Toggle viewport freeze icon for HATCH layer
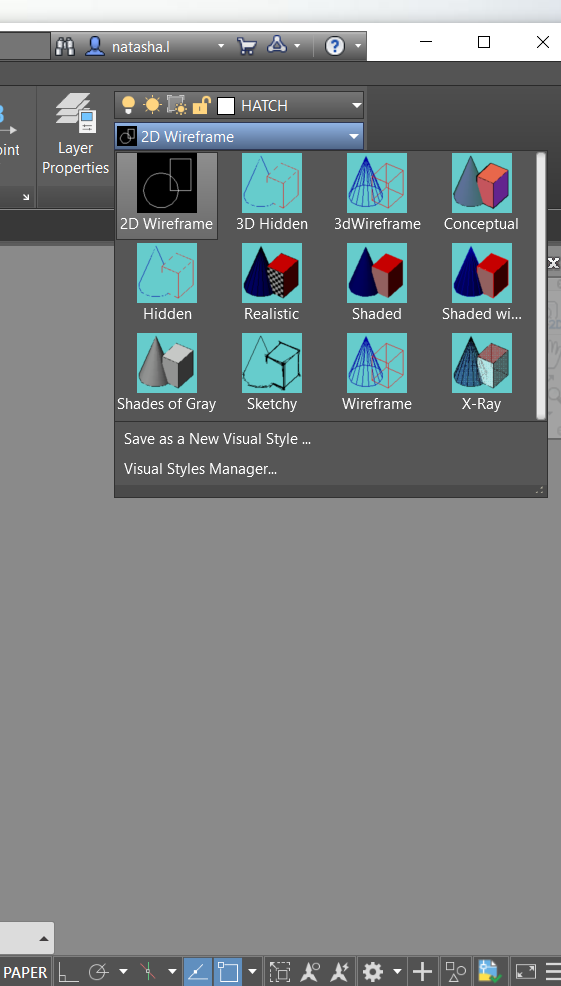Viewport: 561px width, 986px height. coord(177,105)
